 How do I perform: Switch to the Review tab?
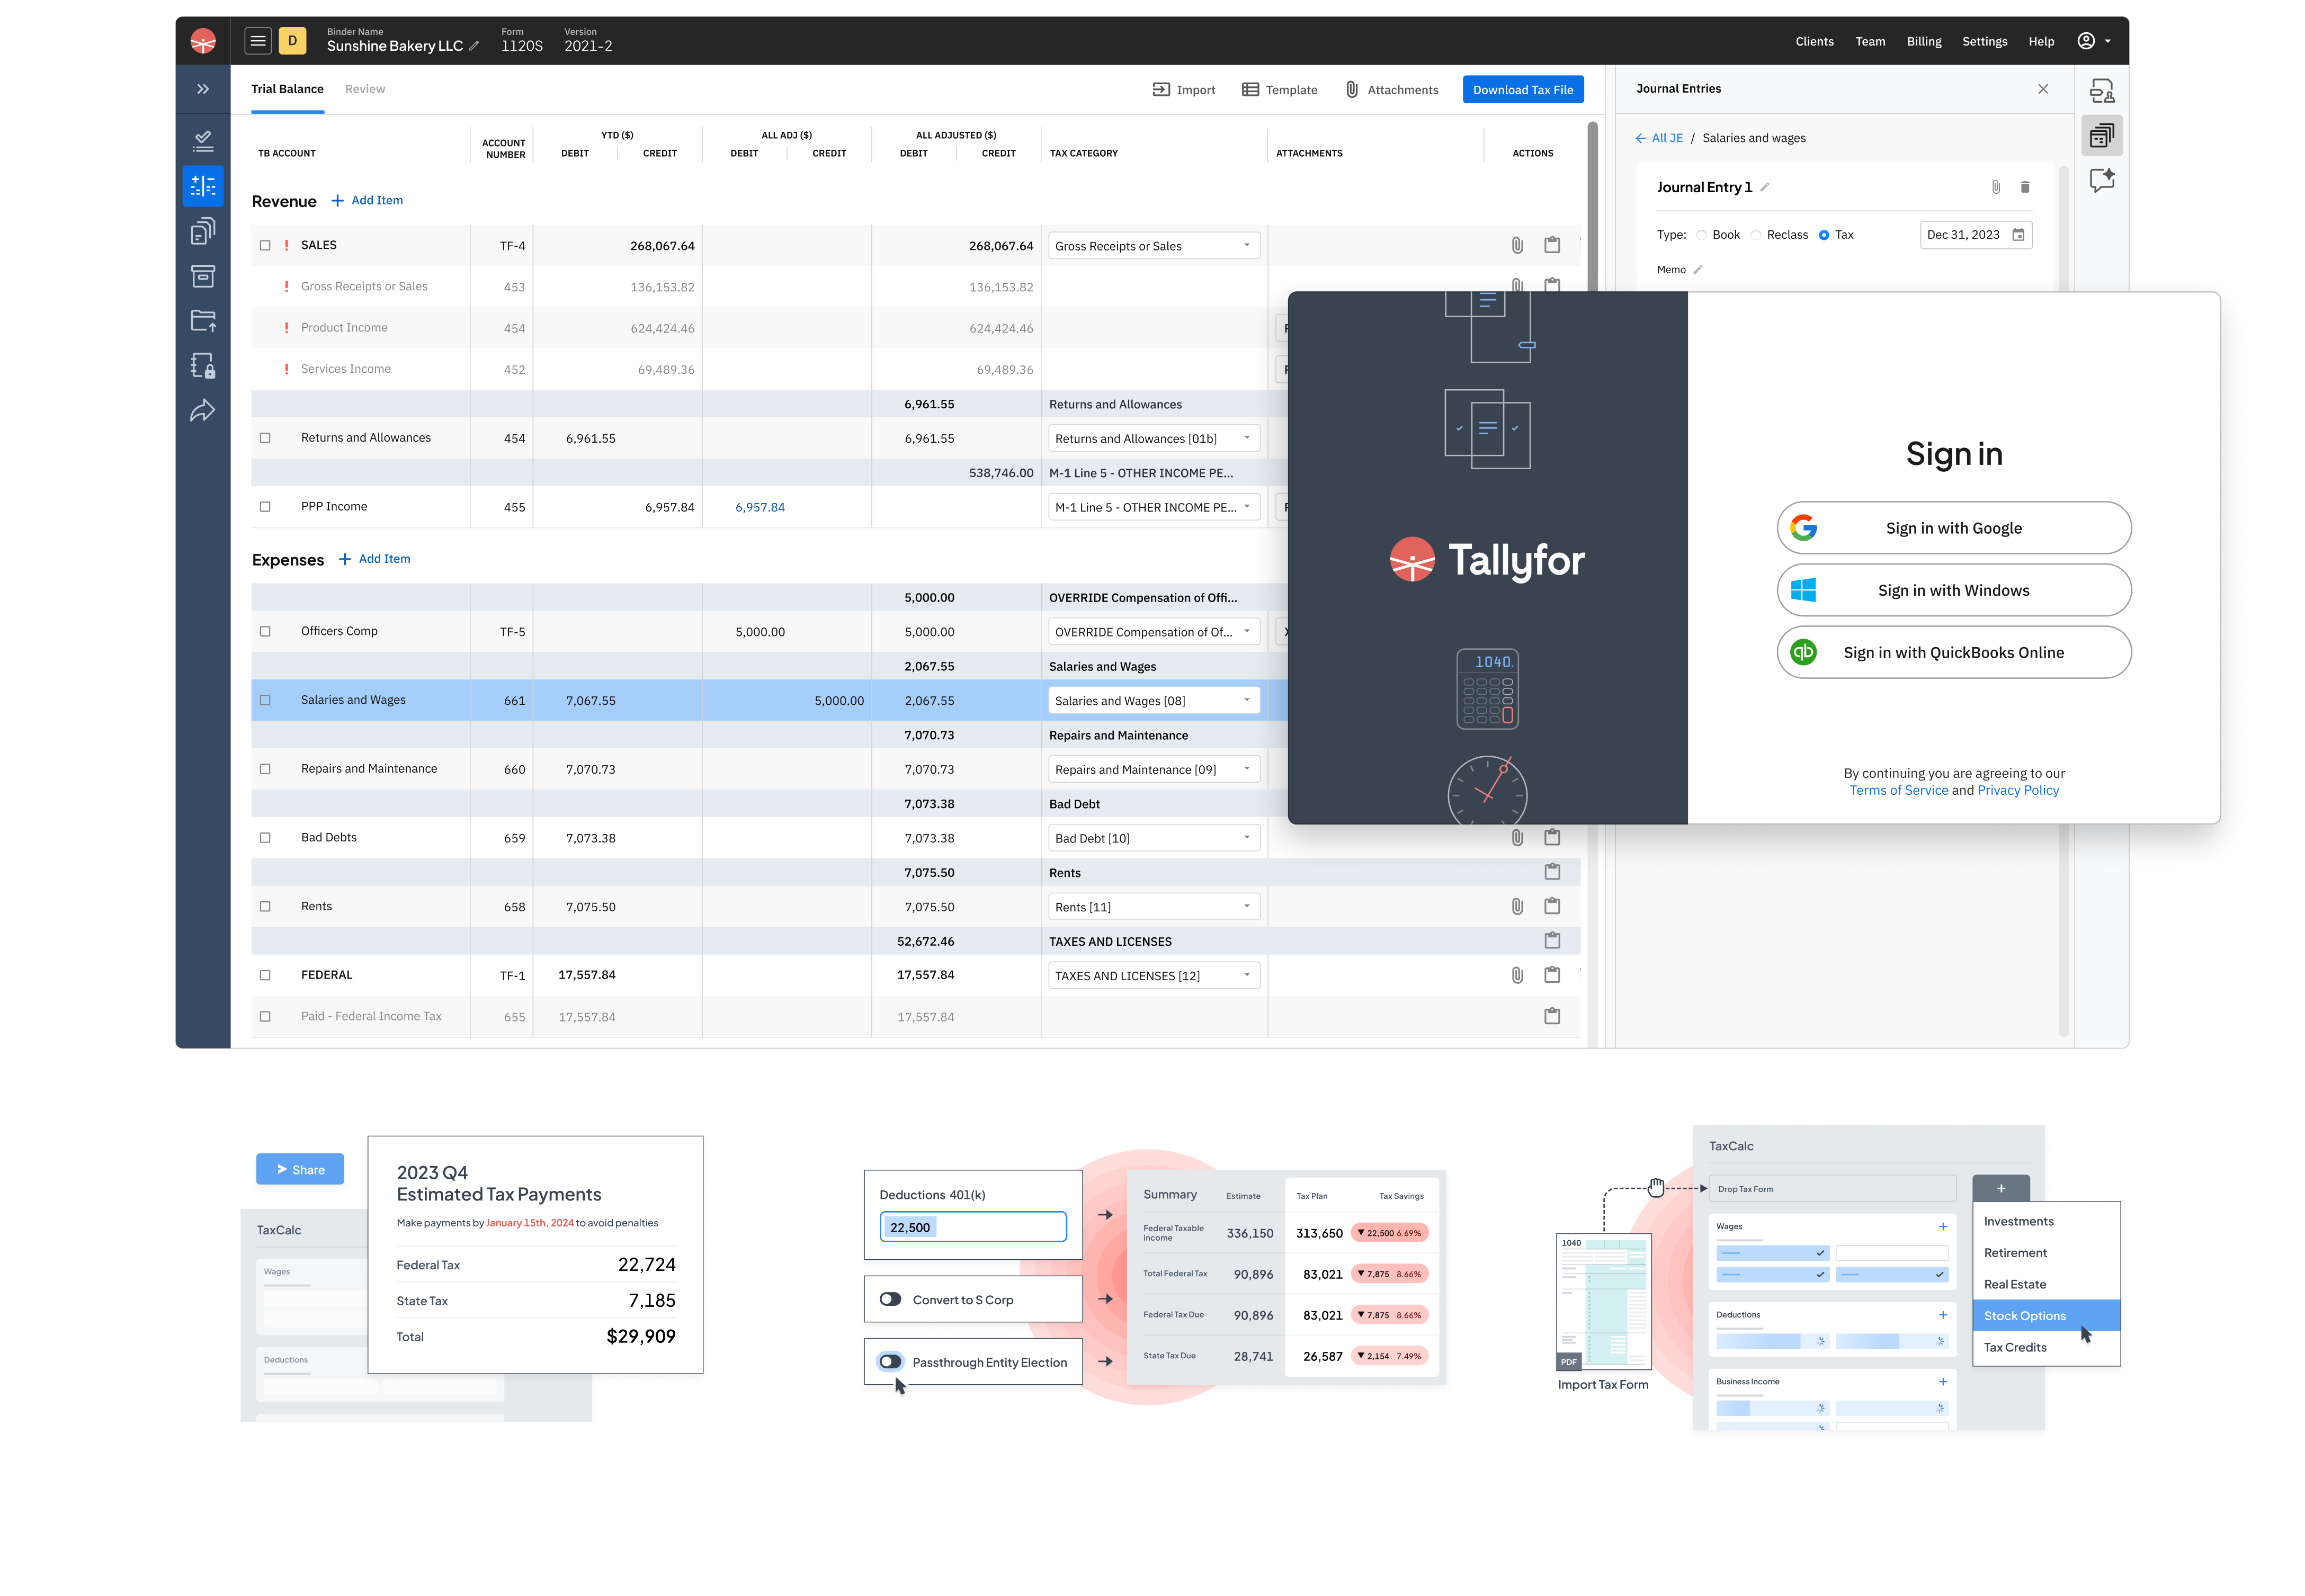[x=365, y=89]
